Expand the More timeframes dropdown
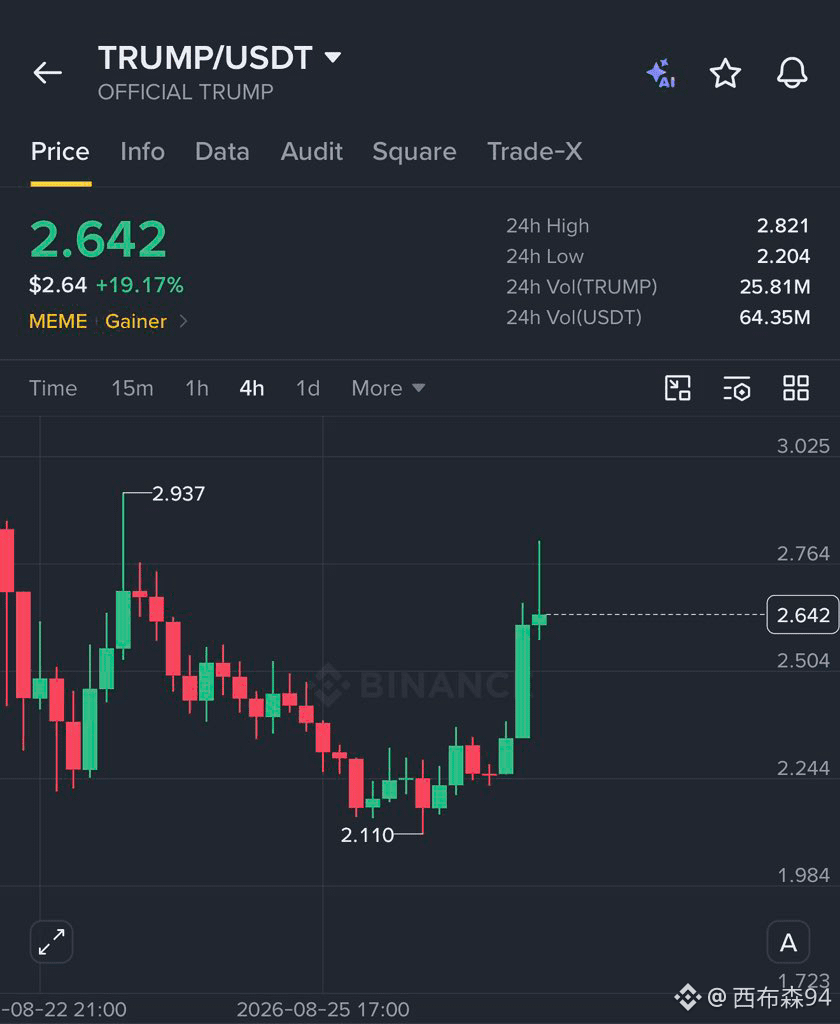Screen dimensions: 840x1024 coord(388,388)
